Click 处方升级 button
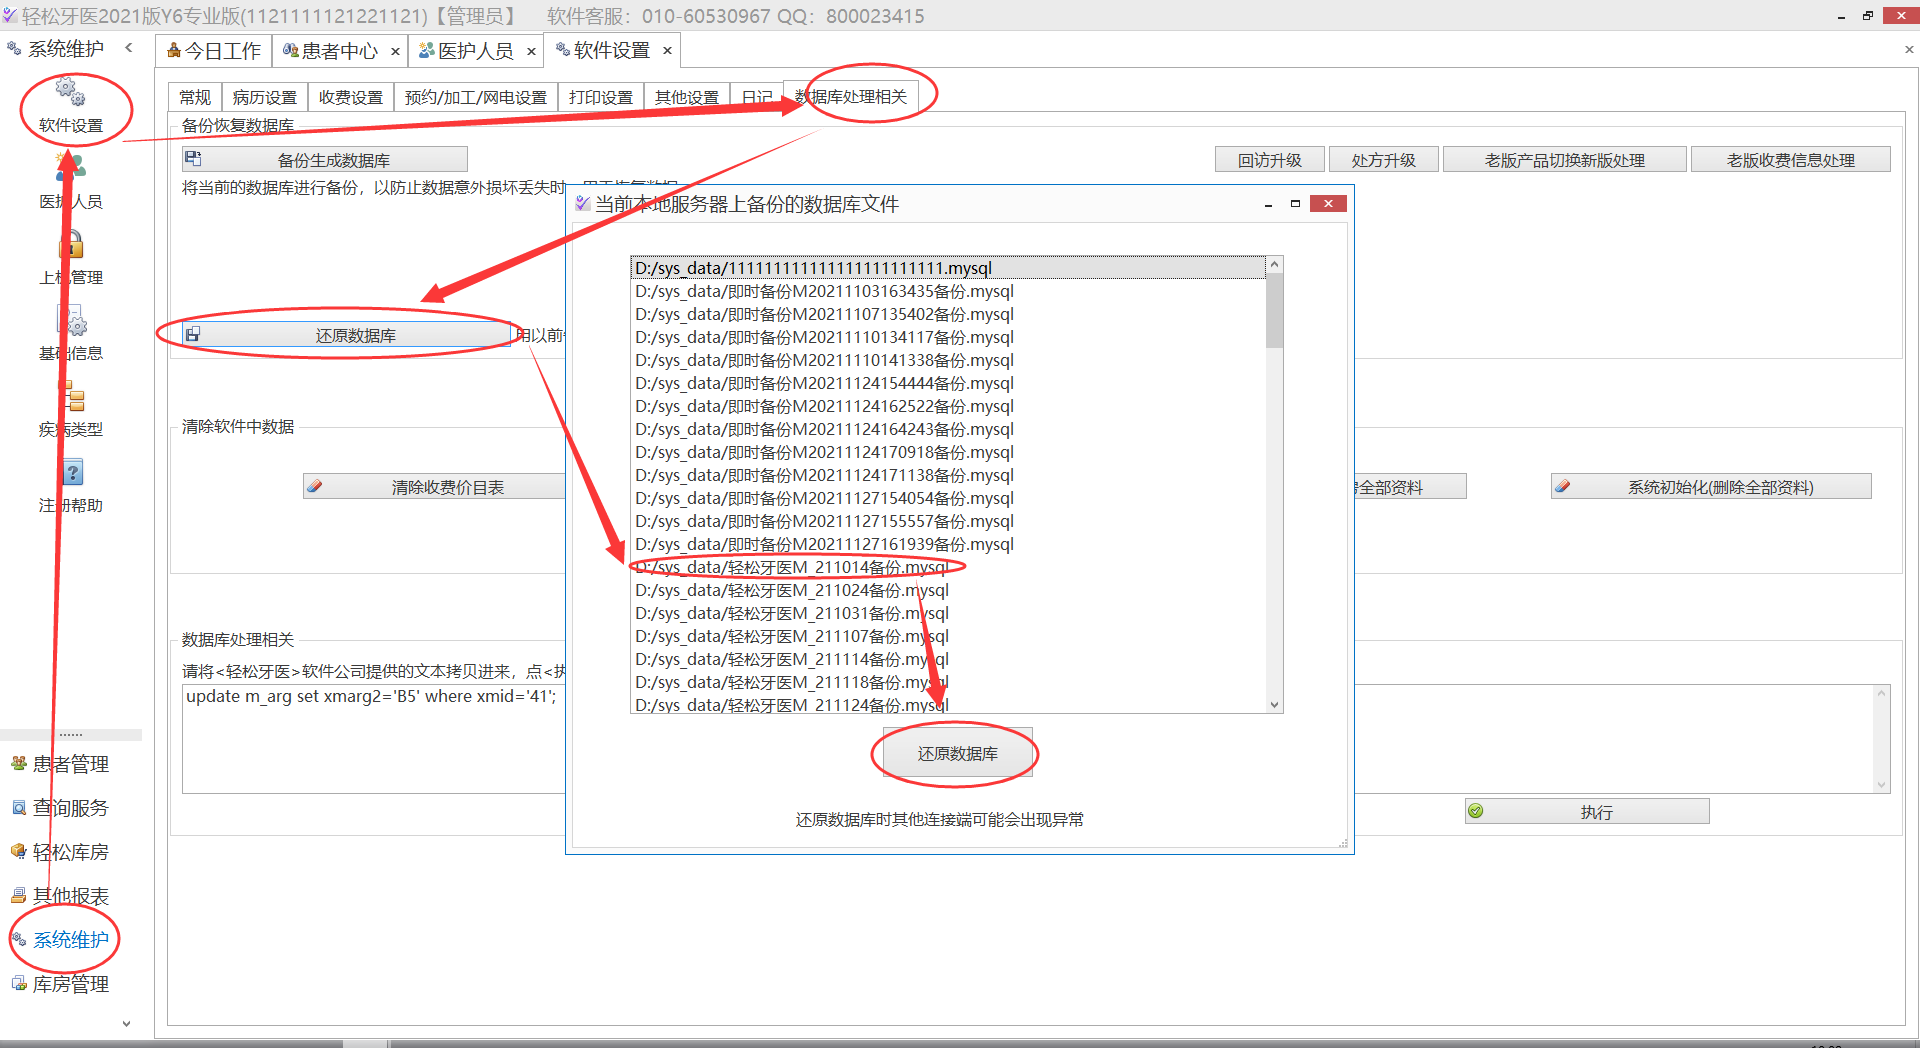Viewport: 1920px width, 1048px height. point(1384,160)
